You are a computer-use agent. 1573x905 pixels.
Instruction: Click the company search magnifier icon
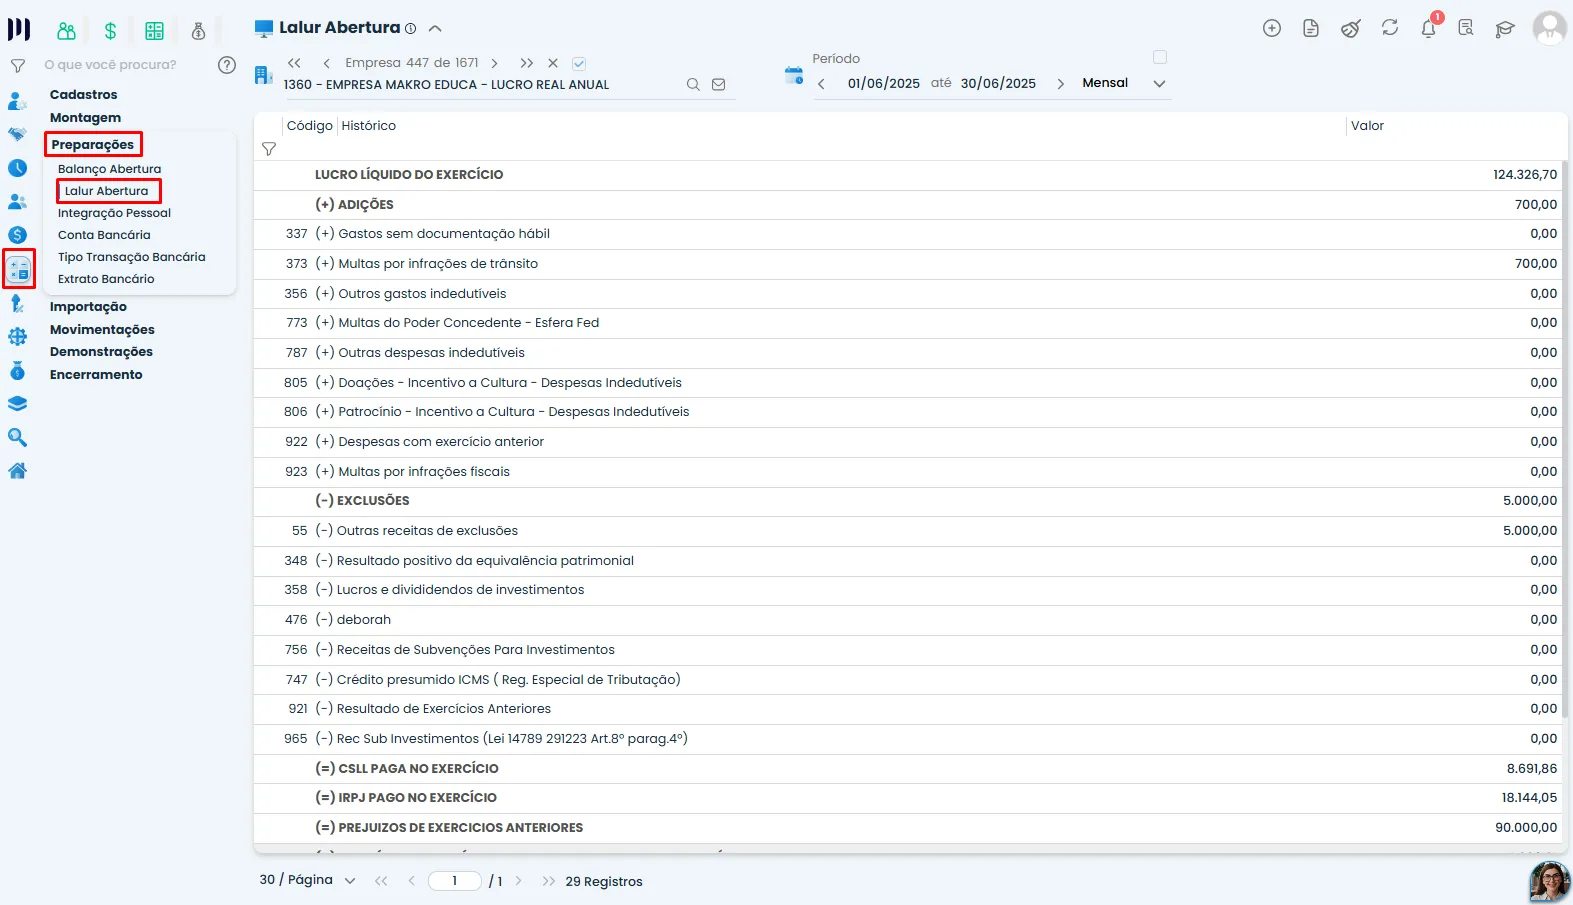click(693, 85)
